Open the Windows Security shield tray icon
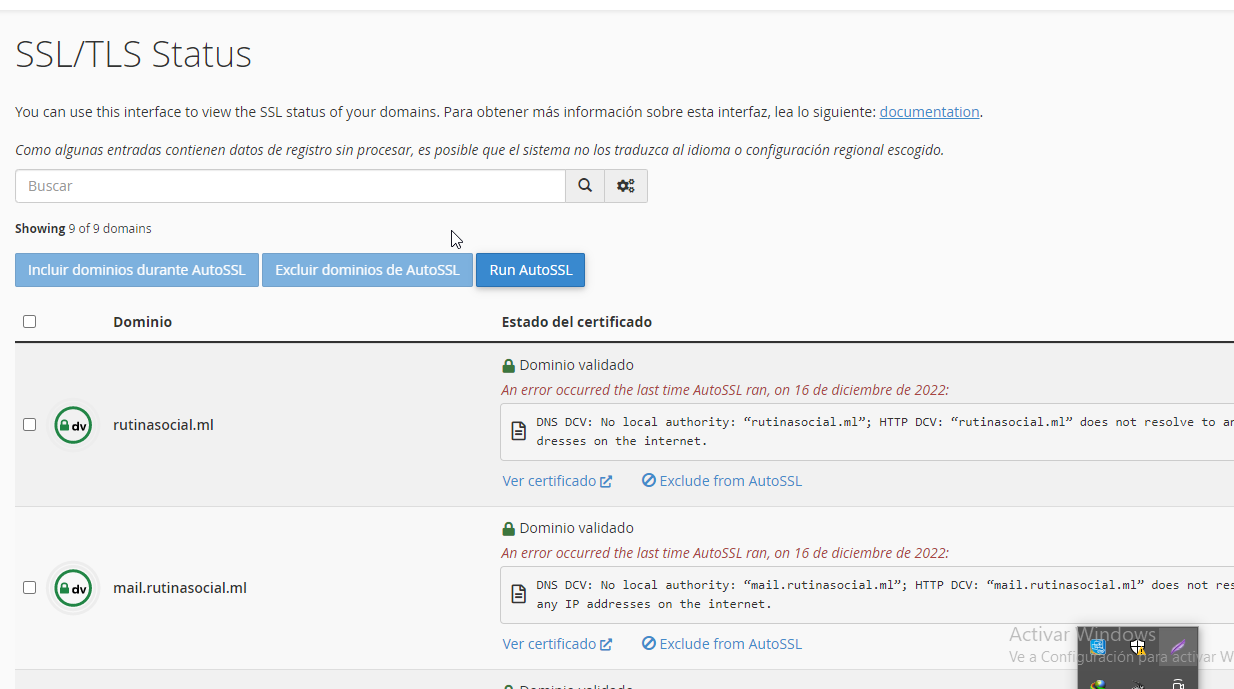This screenshot has width=1234, height=689. click(x=1137, y=647)
